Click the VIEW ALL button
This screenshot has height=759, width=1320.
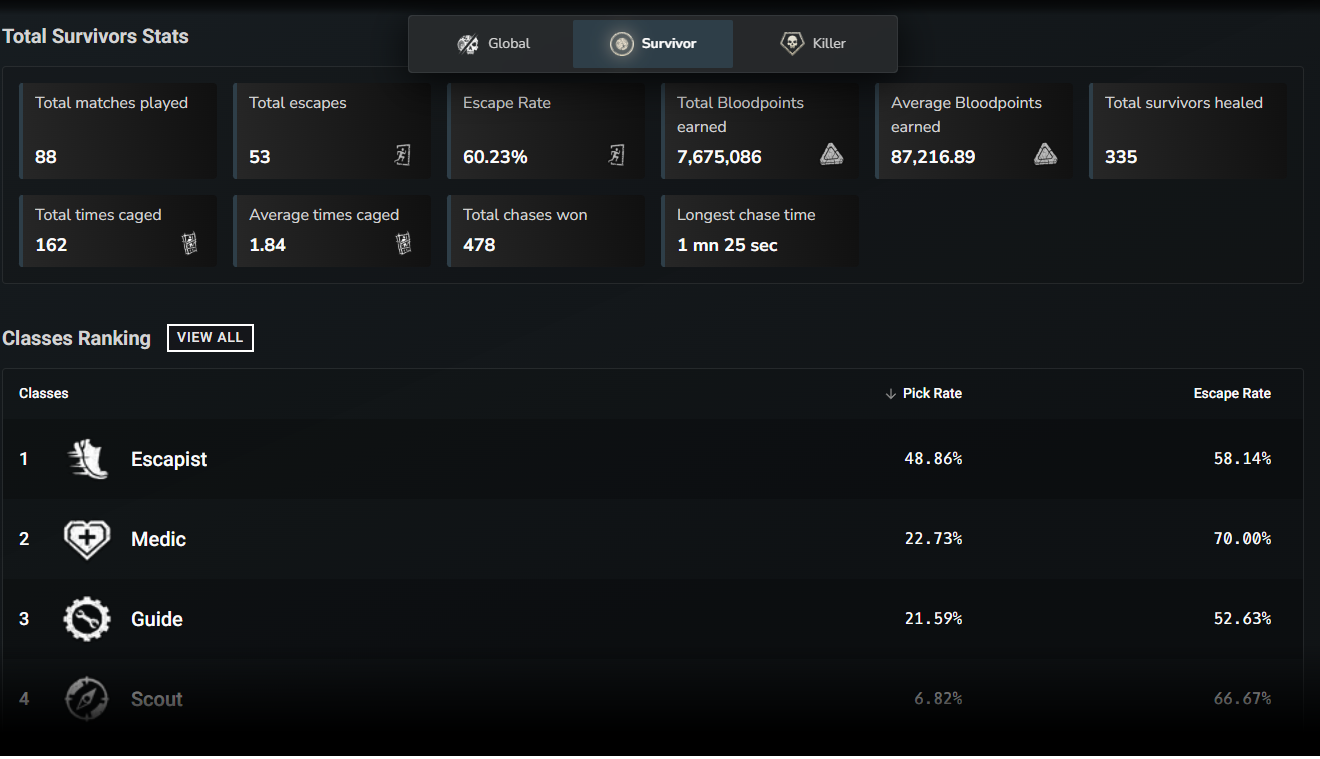(210, 338)
